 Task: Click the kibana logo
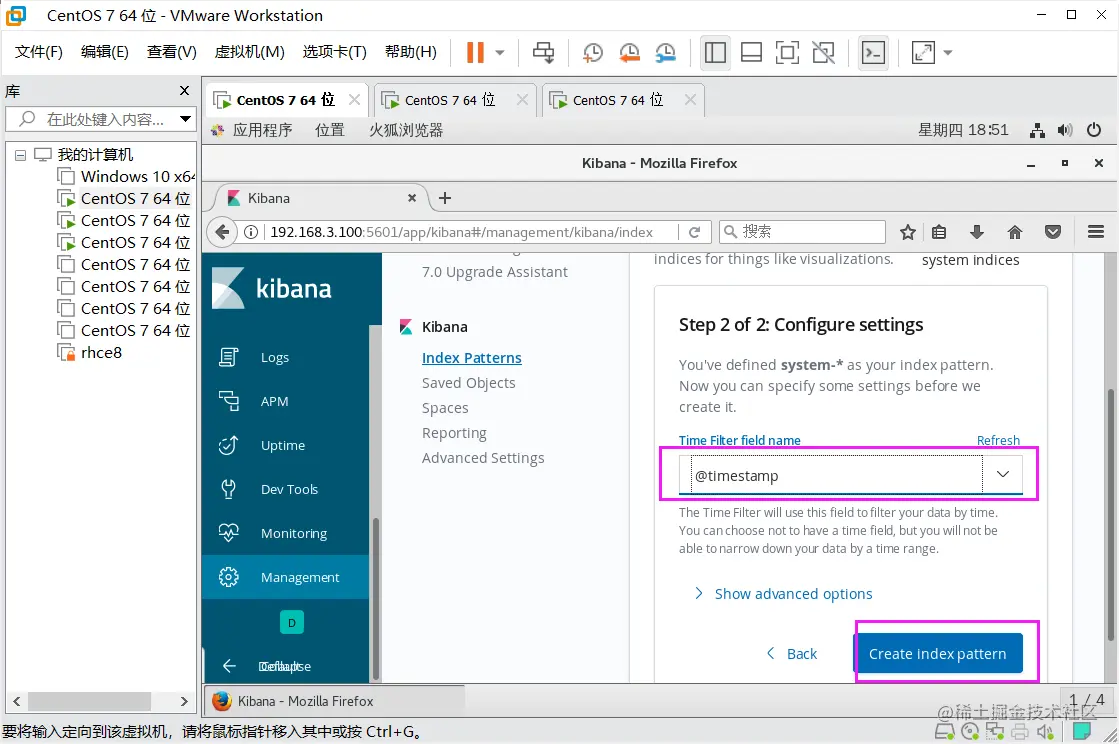(x=272, y=288)
